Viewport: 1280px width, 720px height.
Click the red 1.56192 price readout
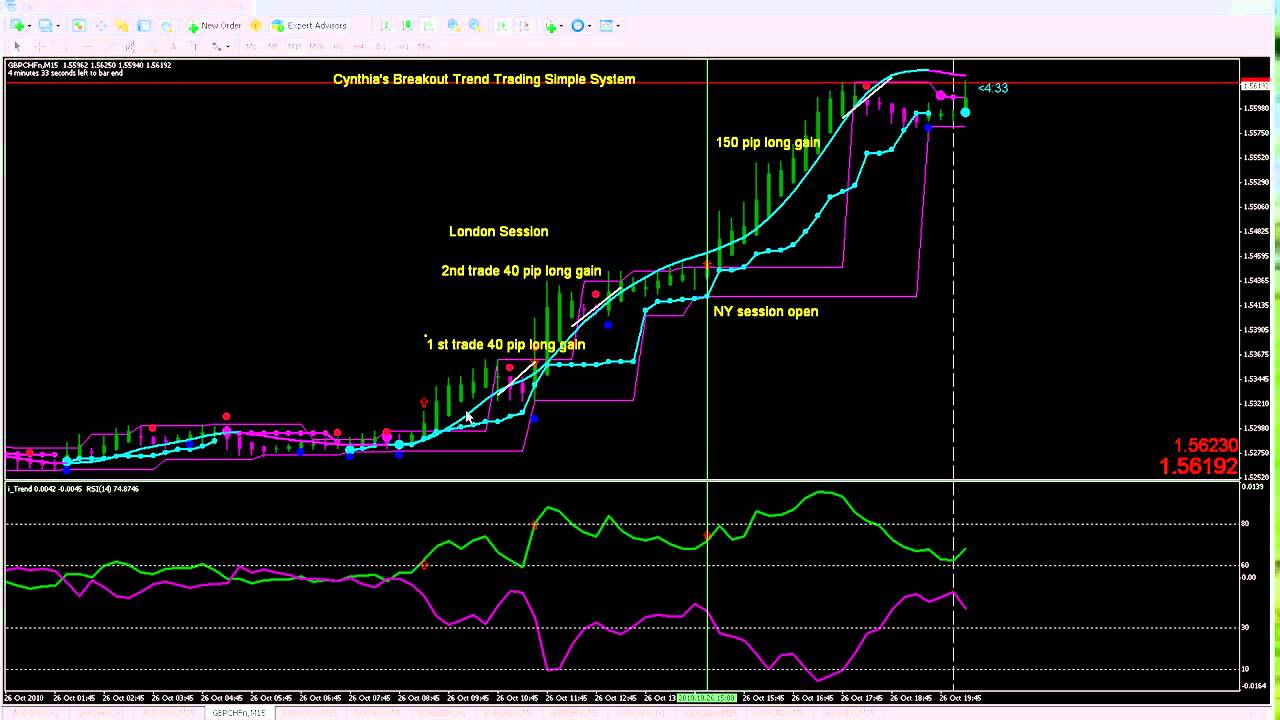click(x=1199, y=466)
